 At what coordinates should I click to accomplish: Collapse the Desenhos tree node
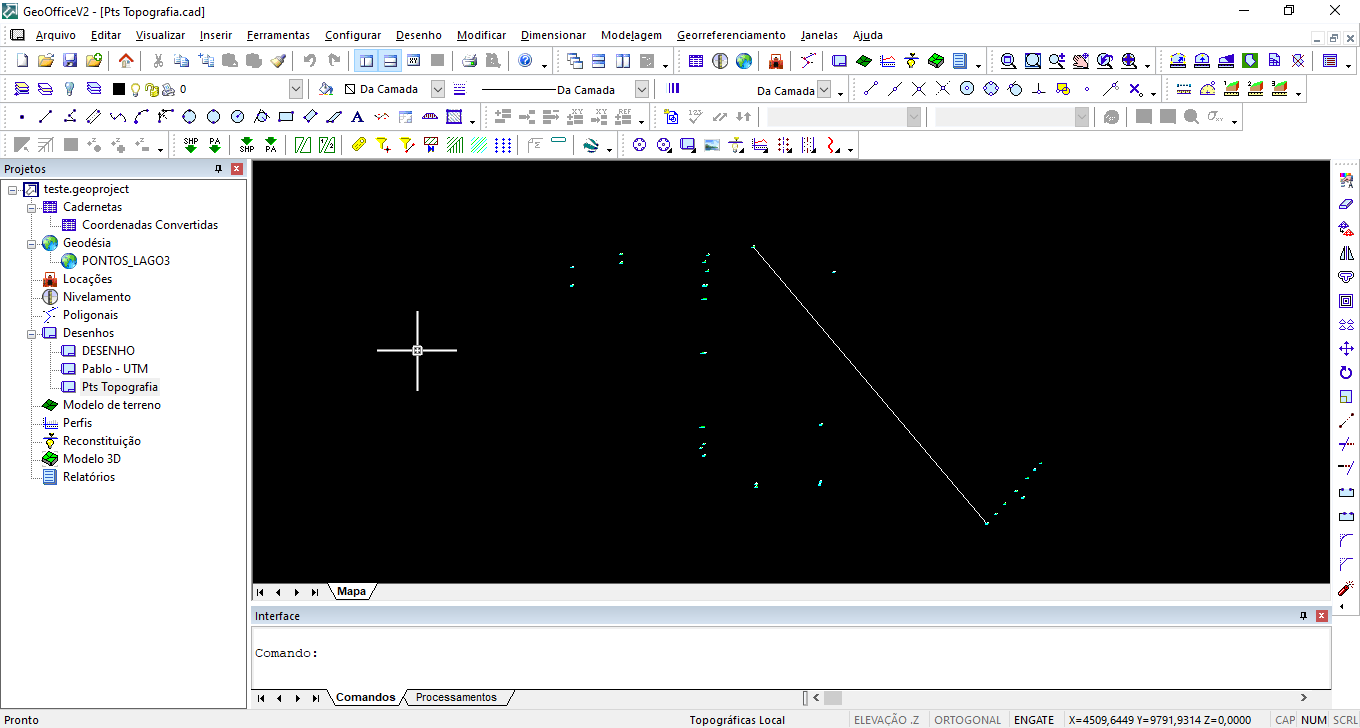point(32,333)
